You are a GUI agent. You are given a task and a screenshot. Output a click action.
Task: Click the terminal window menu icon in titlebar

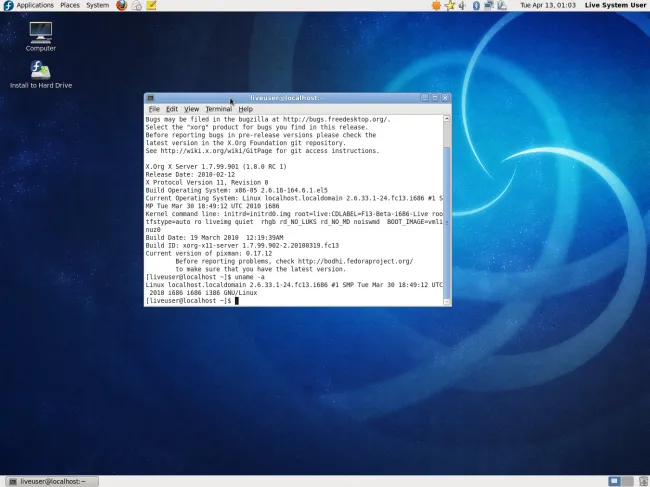click(x=150, y=98)
